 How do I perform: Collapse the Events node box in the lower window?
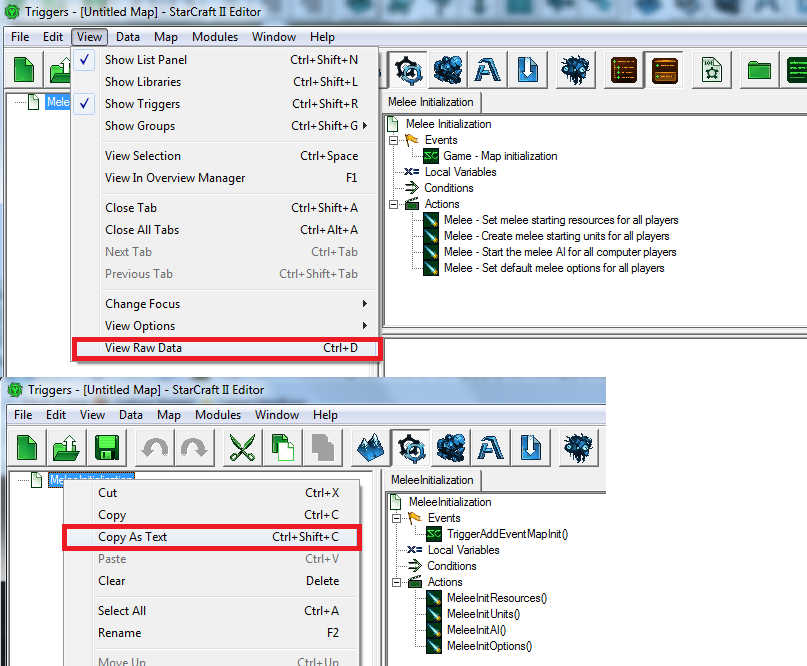397,518
